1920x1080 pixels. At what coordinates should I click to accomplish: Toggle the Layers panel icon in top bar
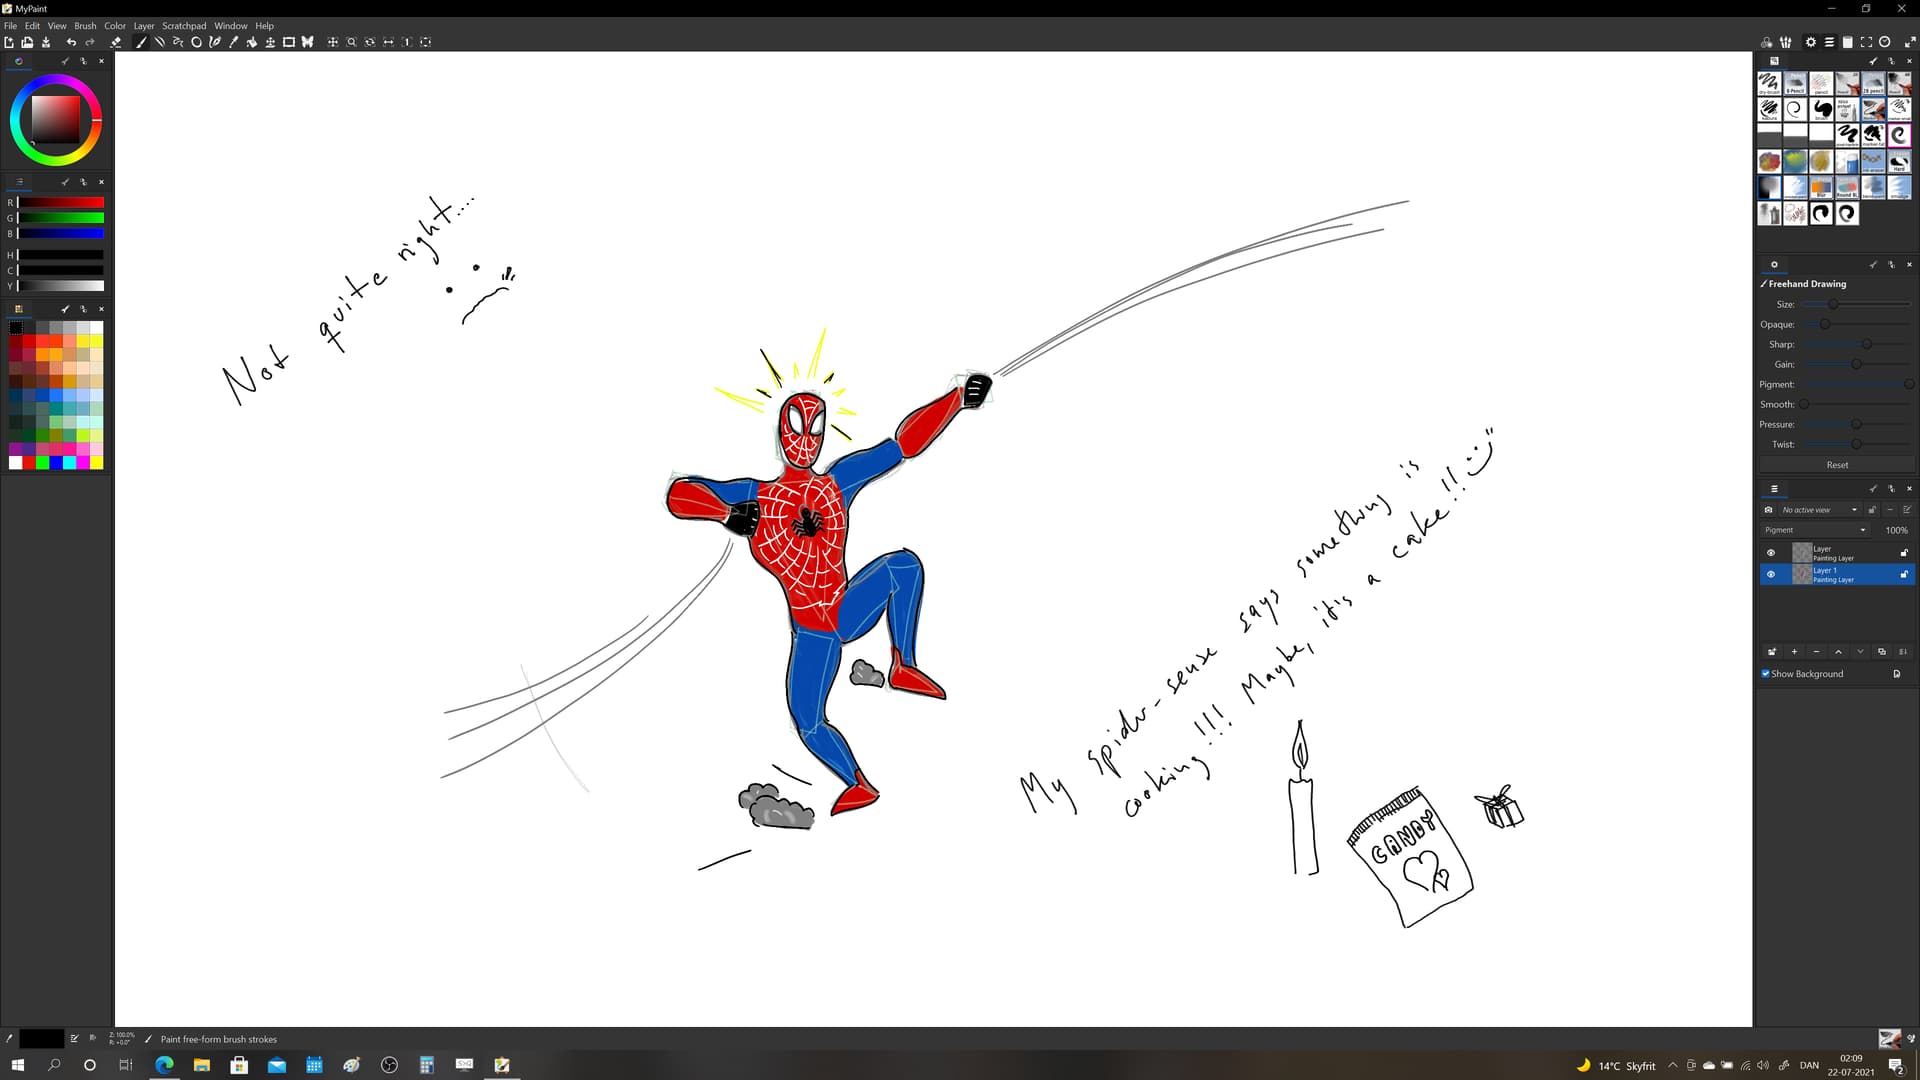click(1829, 42)
